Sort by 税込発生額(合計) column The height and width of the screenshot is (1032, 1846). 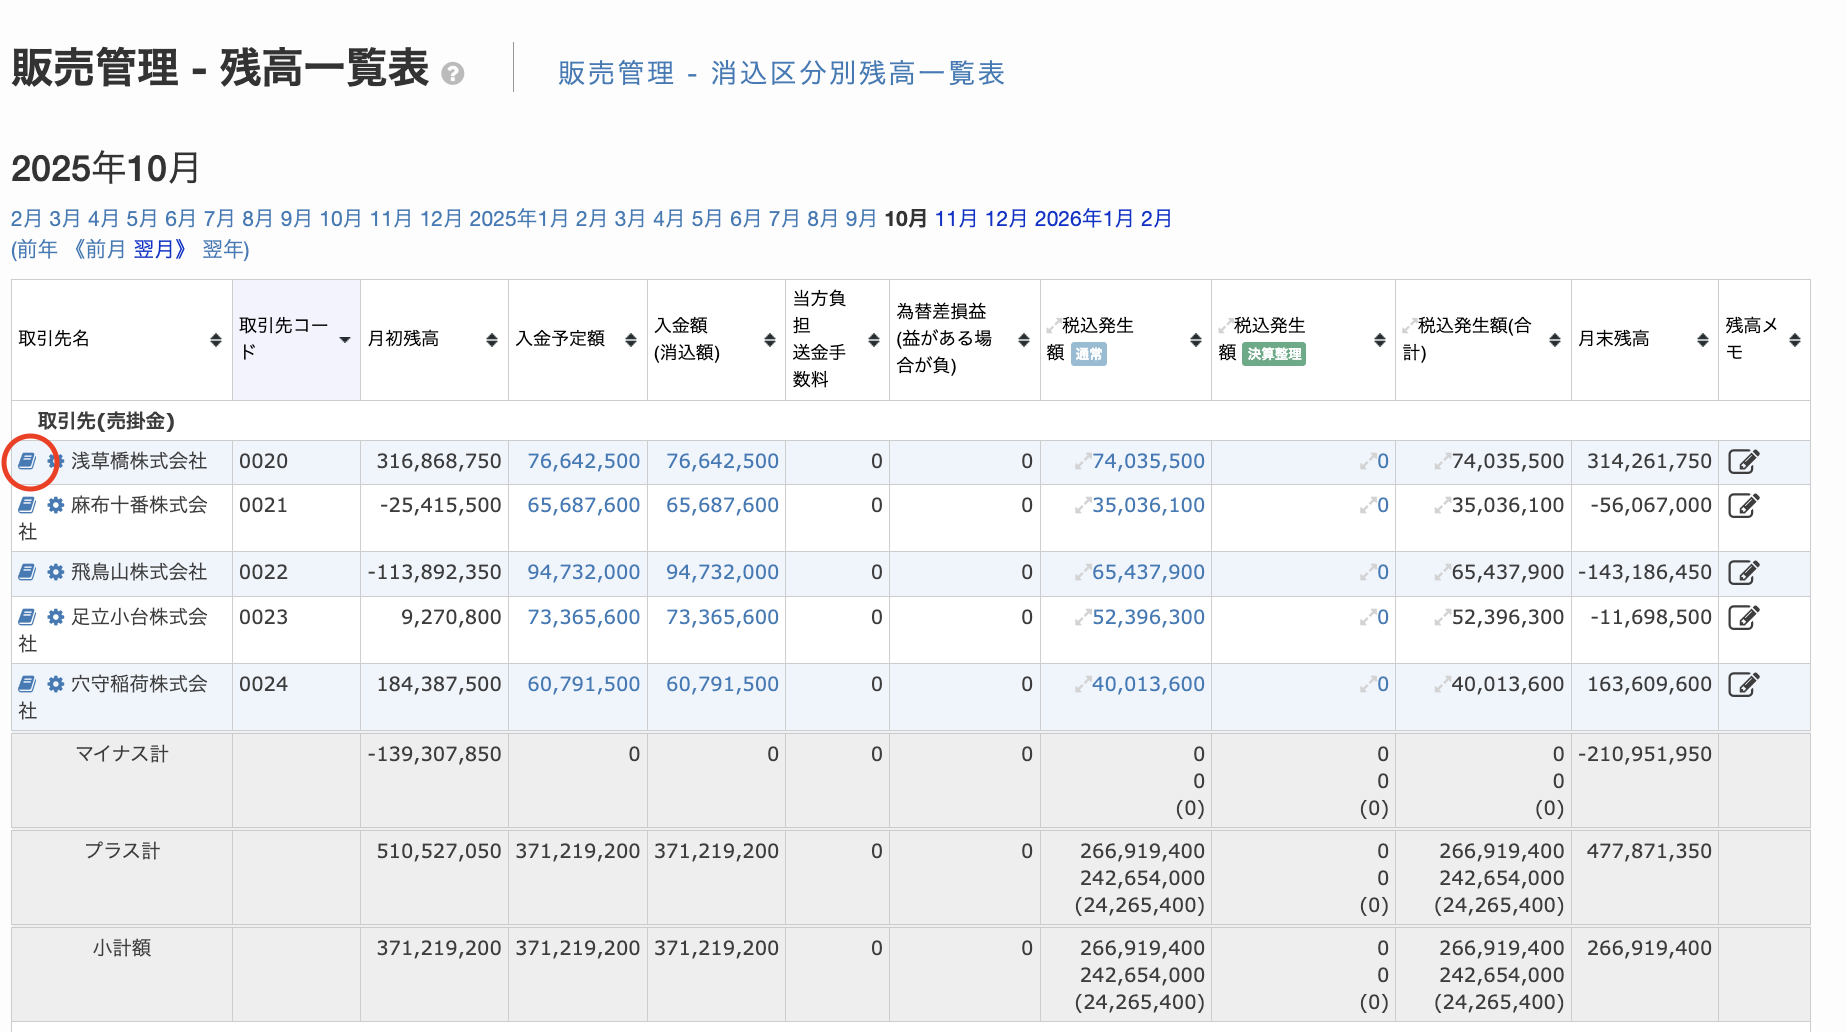pos(1554,340)
